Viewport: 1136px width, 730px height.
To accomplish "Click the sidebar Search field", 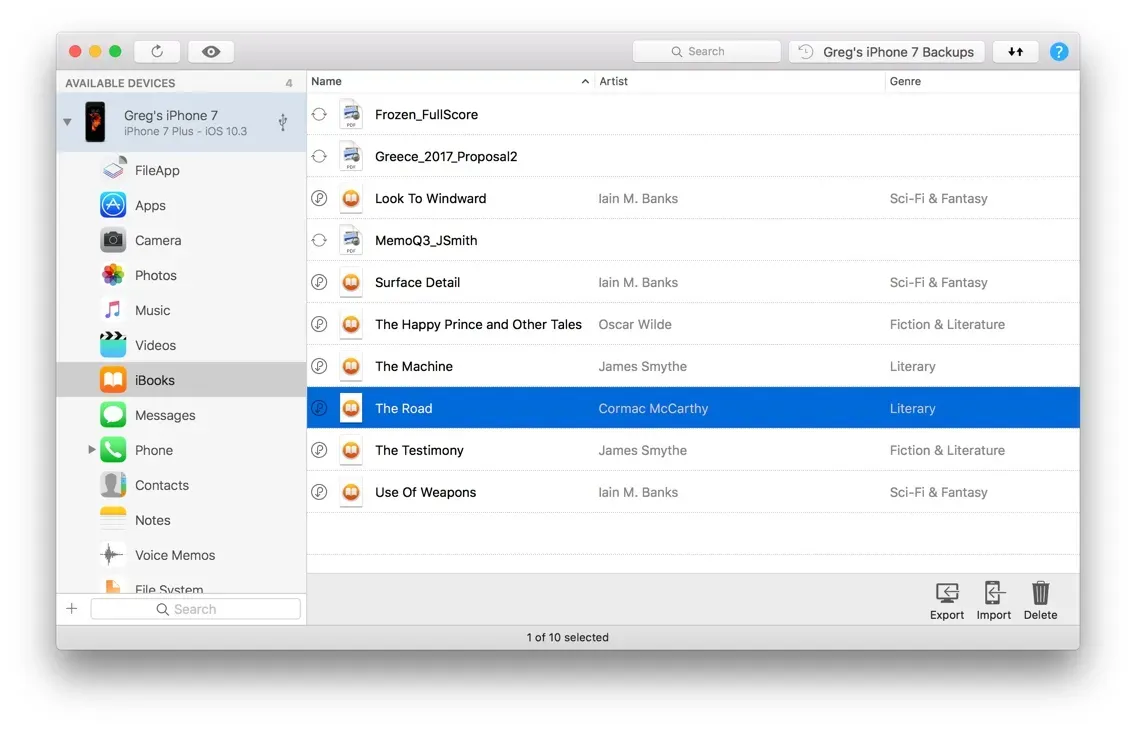I will click(196, 609).
